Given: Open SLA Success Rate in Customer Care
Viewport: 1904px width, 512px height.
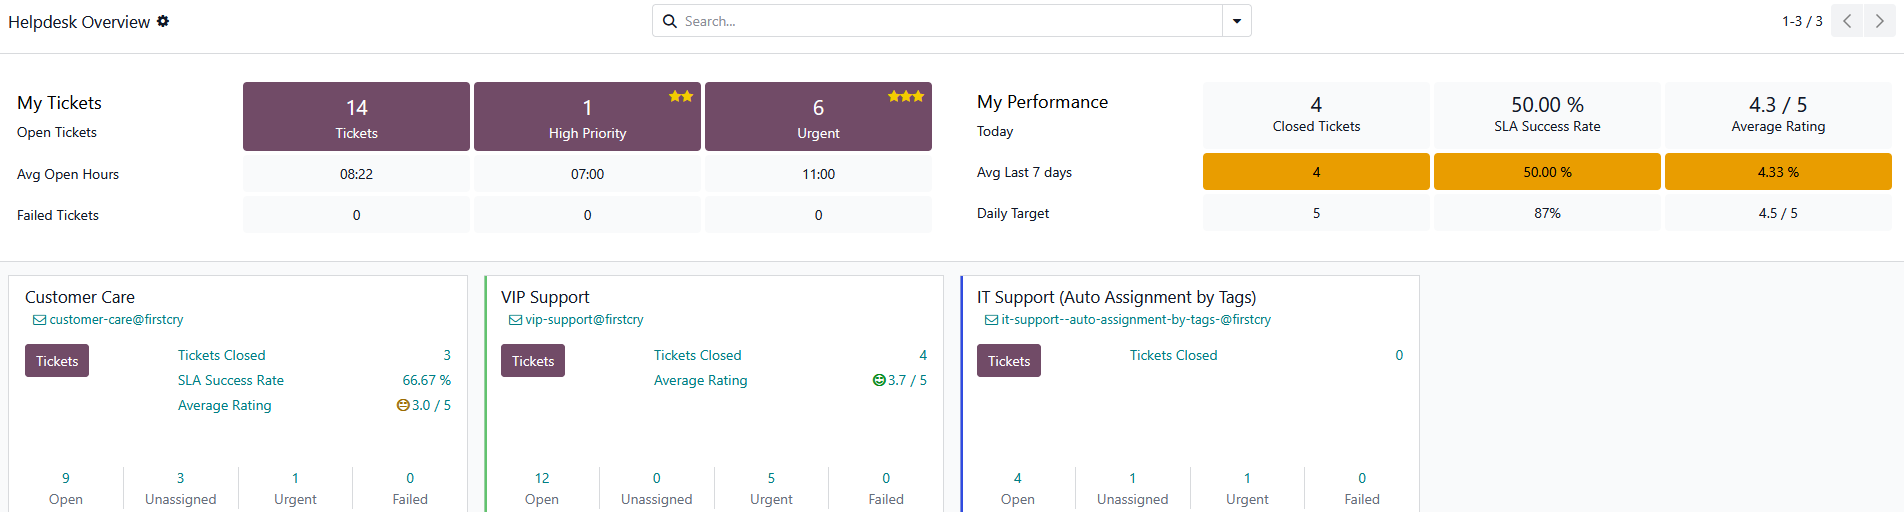Looking at the screenshot, I should tap(231, 380).
